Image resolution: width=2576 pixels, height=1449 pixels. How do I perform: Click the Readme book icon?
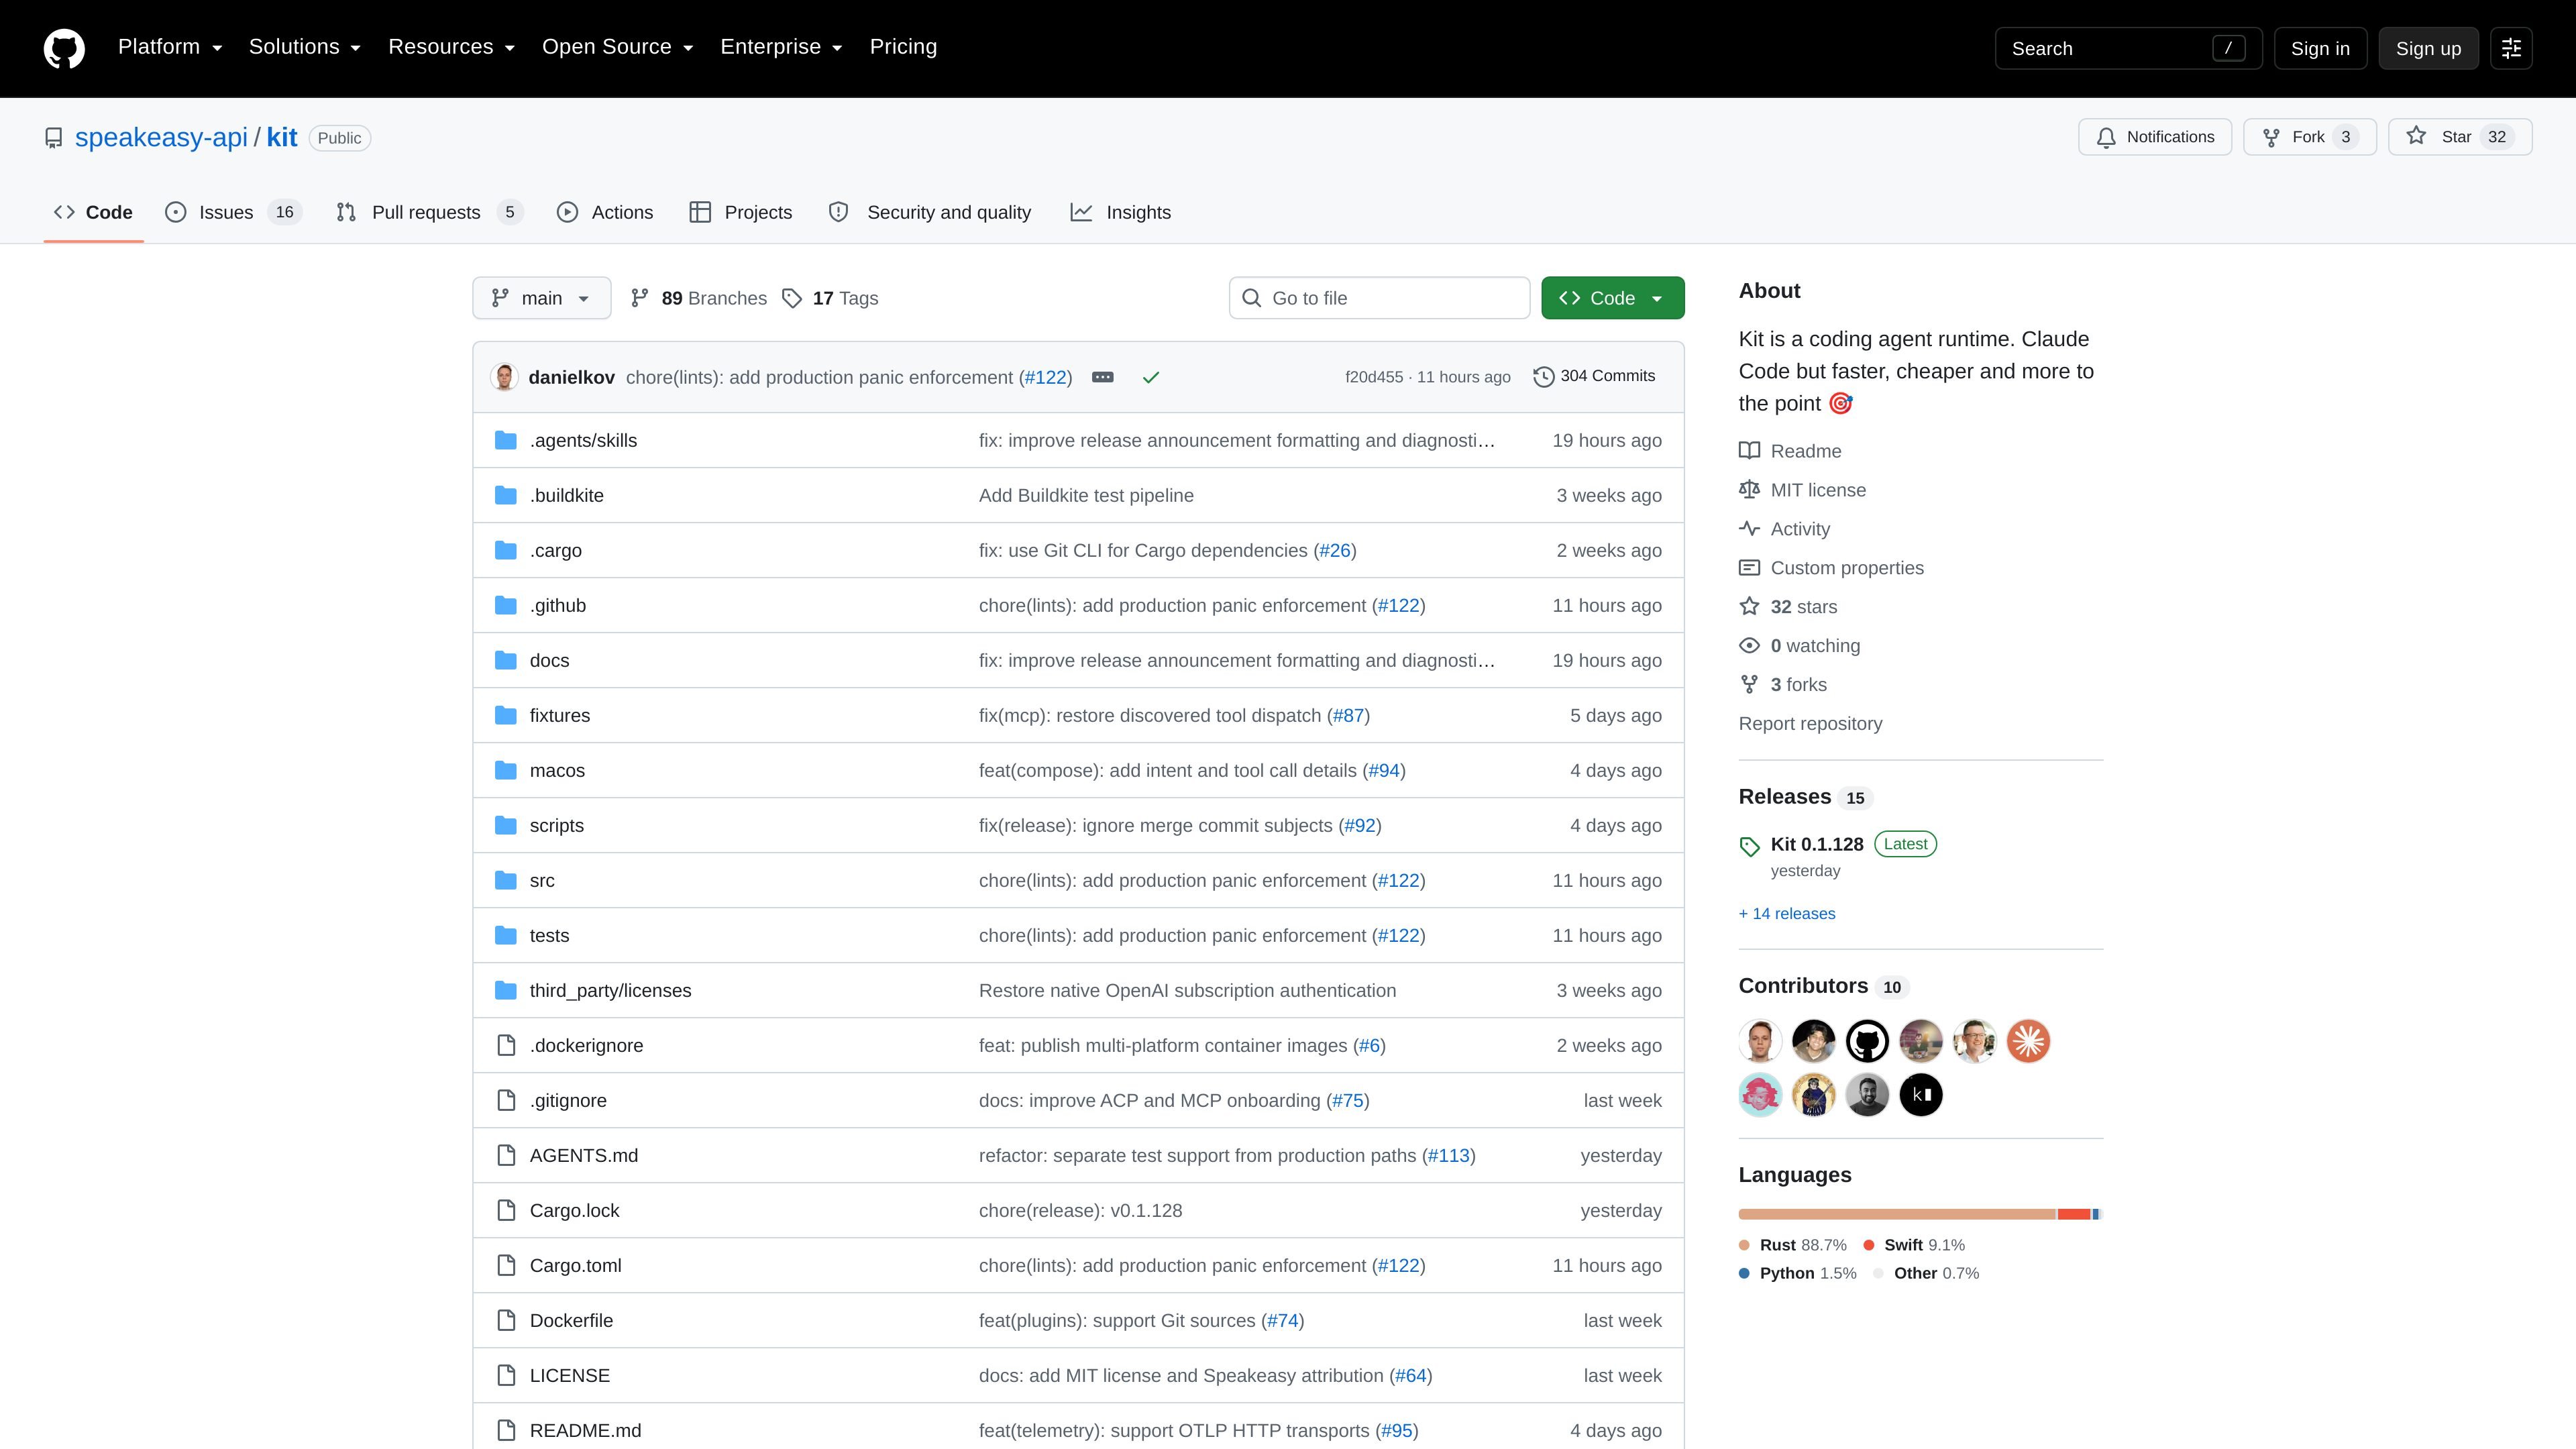(x=1749, y=451)
